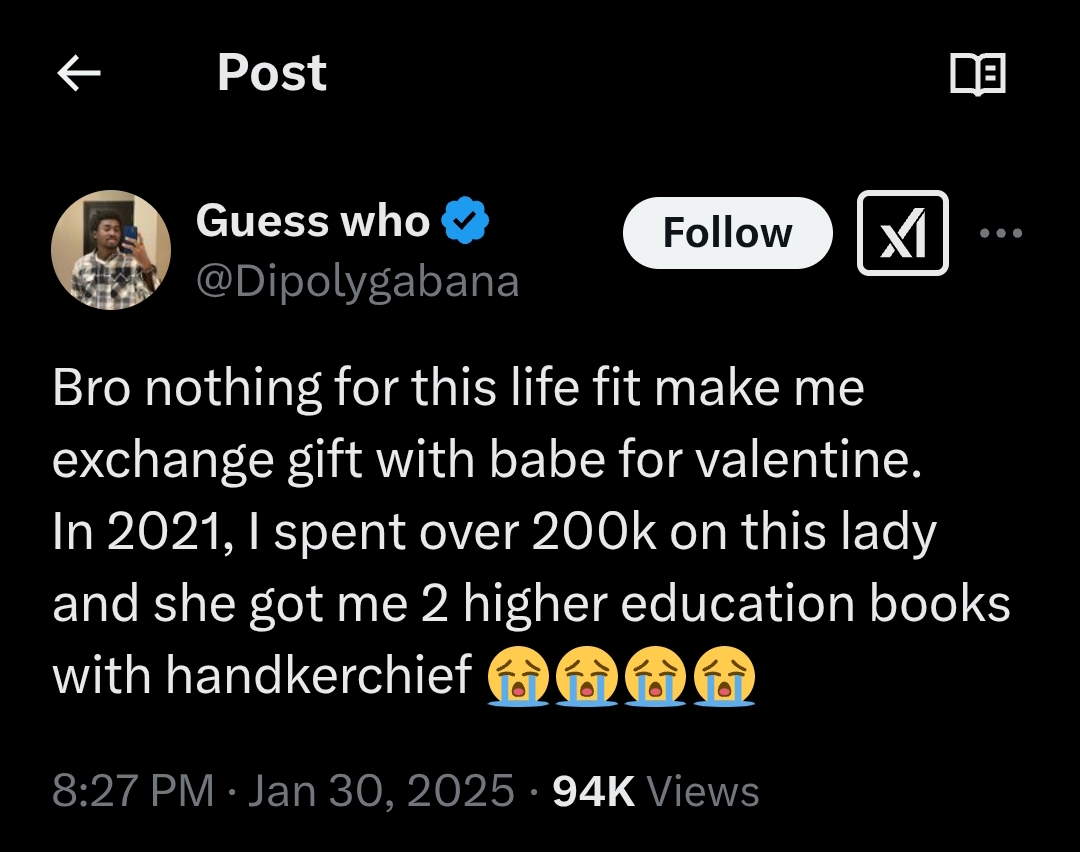The height and width of the screenshot is (852, 1080).
Task: Open the "Guess who" display name
Action: (x=312, y=220)
